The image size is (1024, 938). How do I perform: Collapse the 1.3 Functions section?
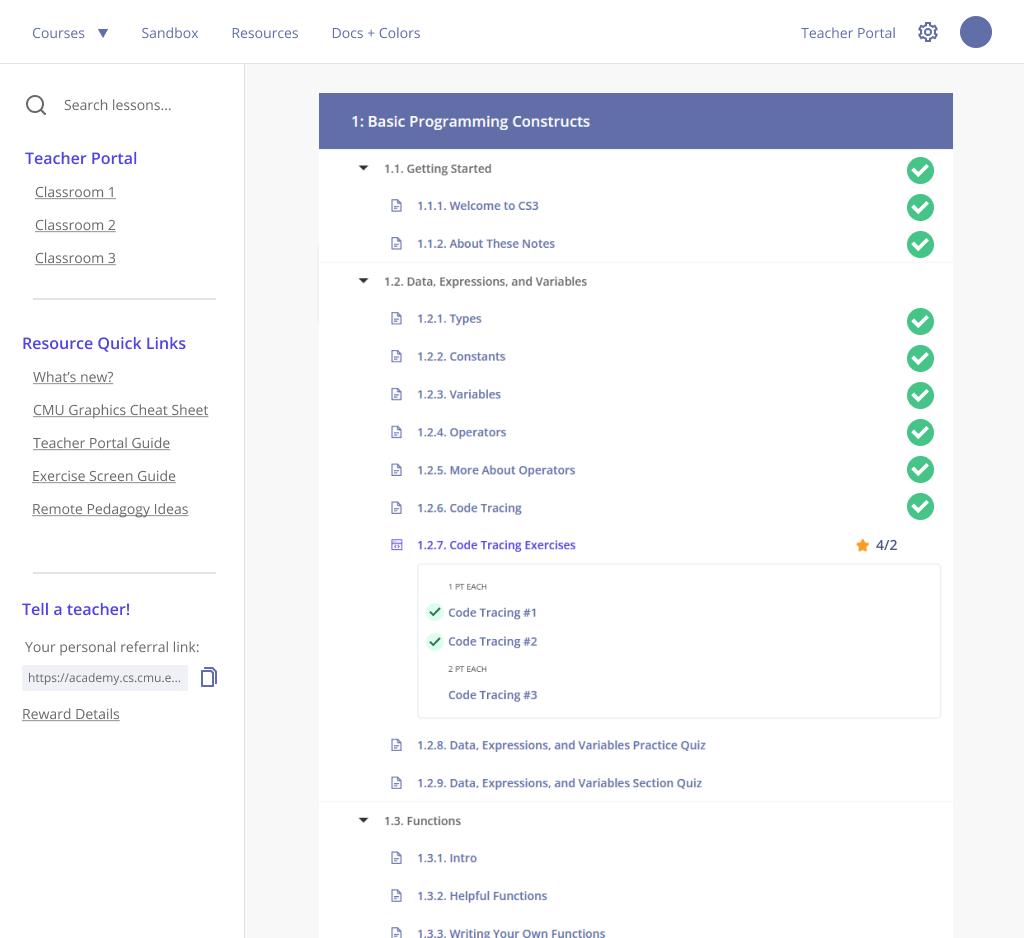tap(364, 820)
